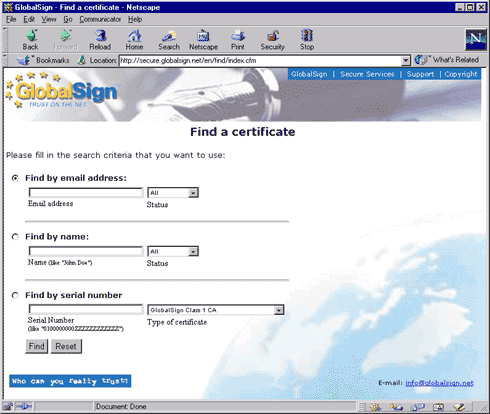Open the File menu

point(11,19)
